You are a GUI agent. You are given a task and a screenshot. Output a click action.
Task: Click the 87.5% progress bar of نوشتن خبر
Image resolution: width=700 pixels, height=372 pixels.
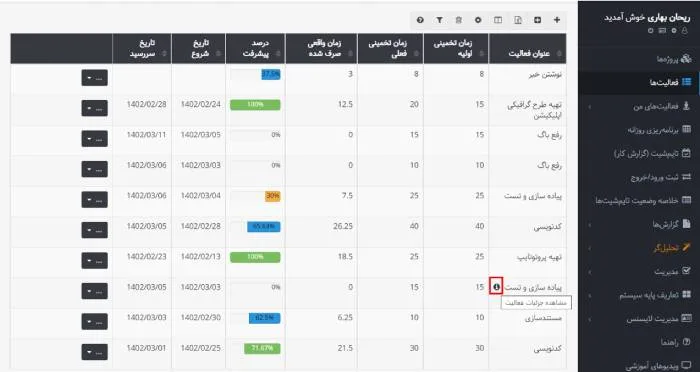pyautogui.click(x=271, y=75)
